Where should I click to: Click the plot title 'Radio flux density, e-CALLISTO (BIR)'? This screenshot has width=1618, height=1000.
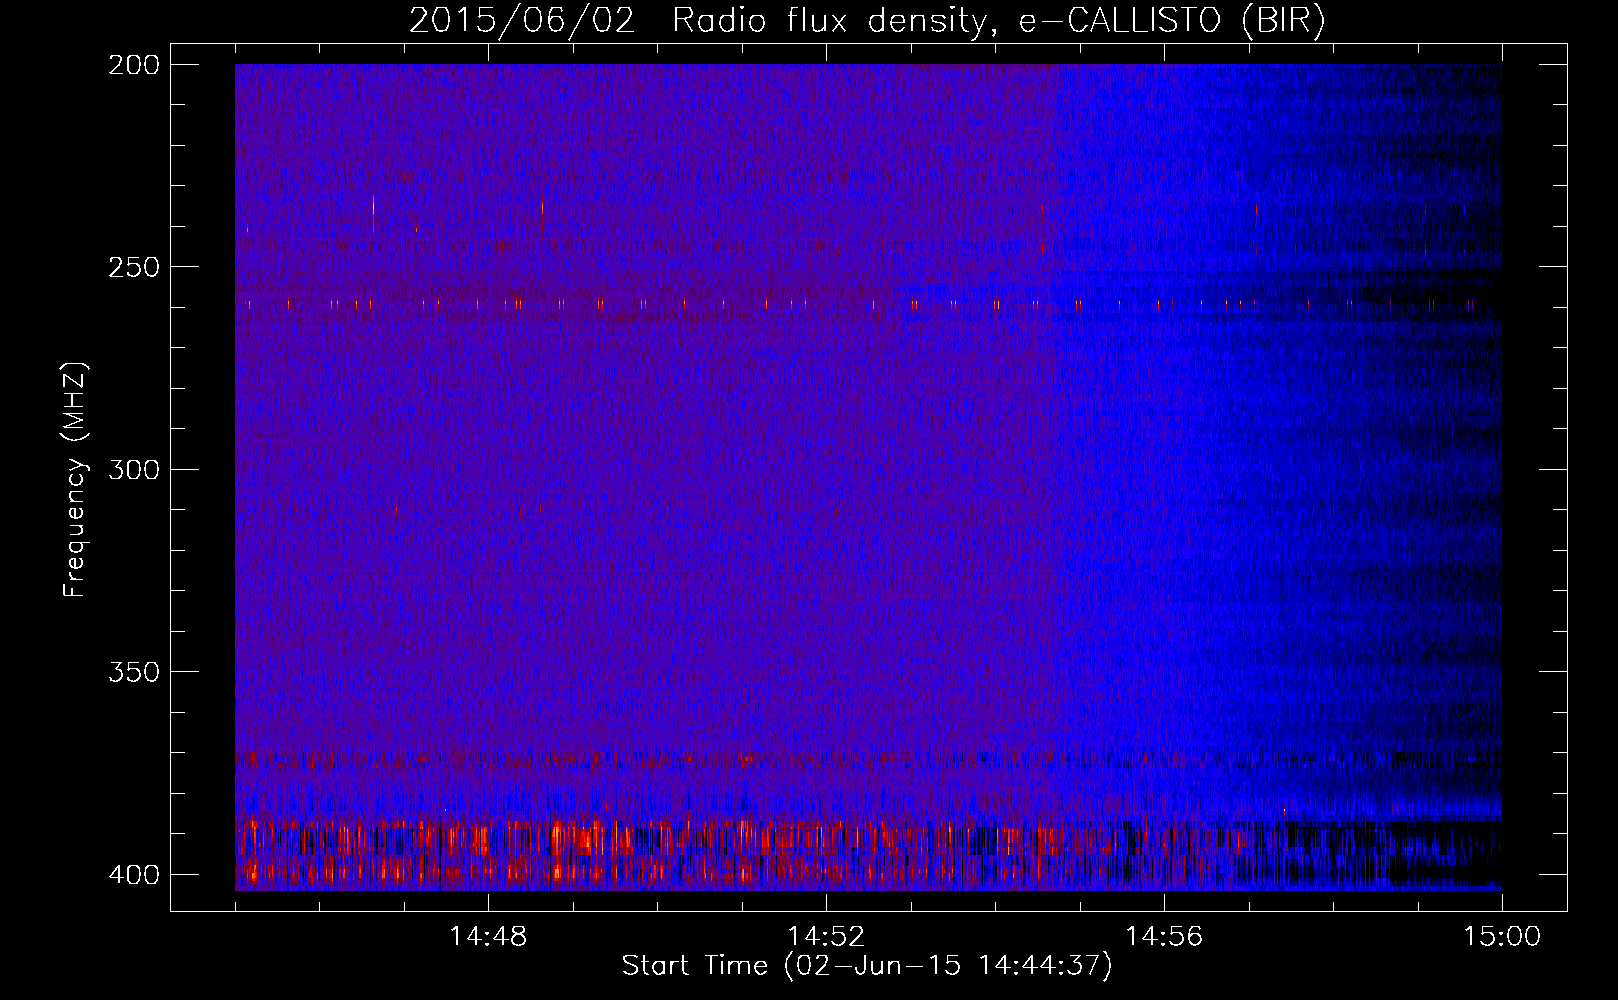point(998,21)
